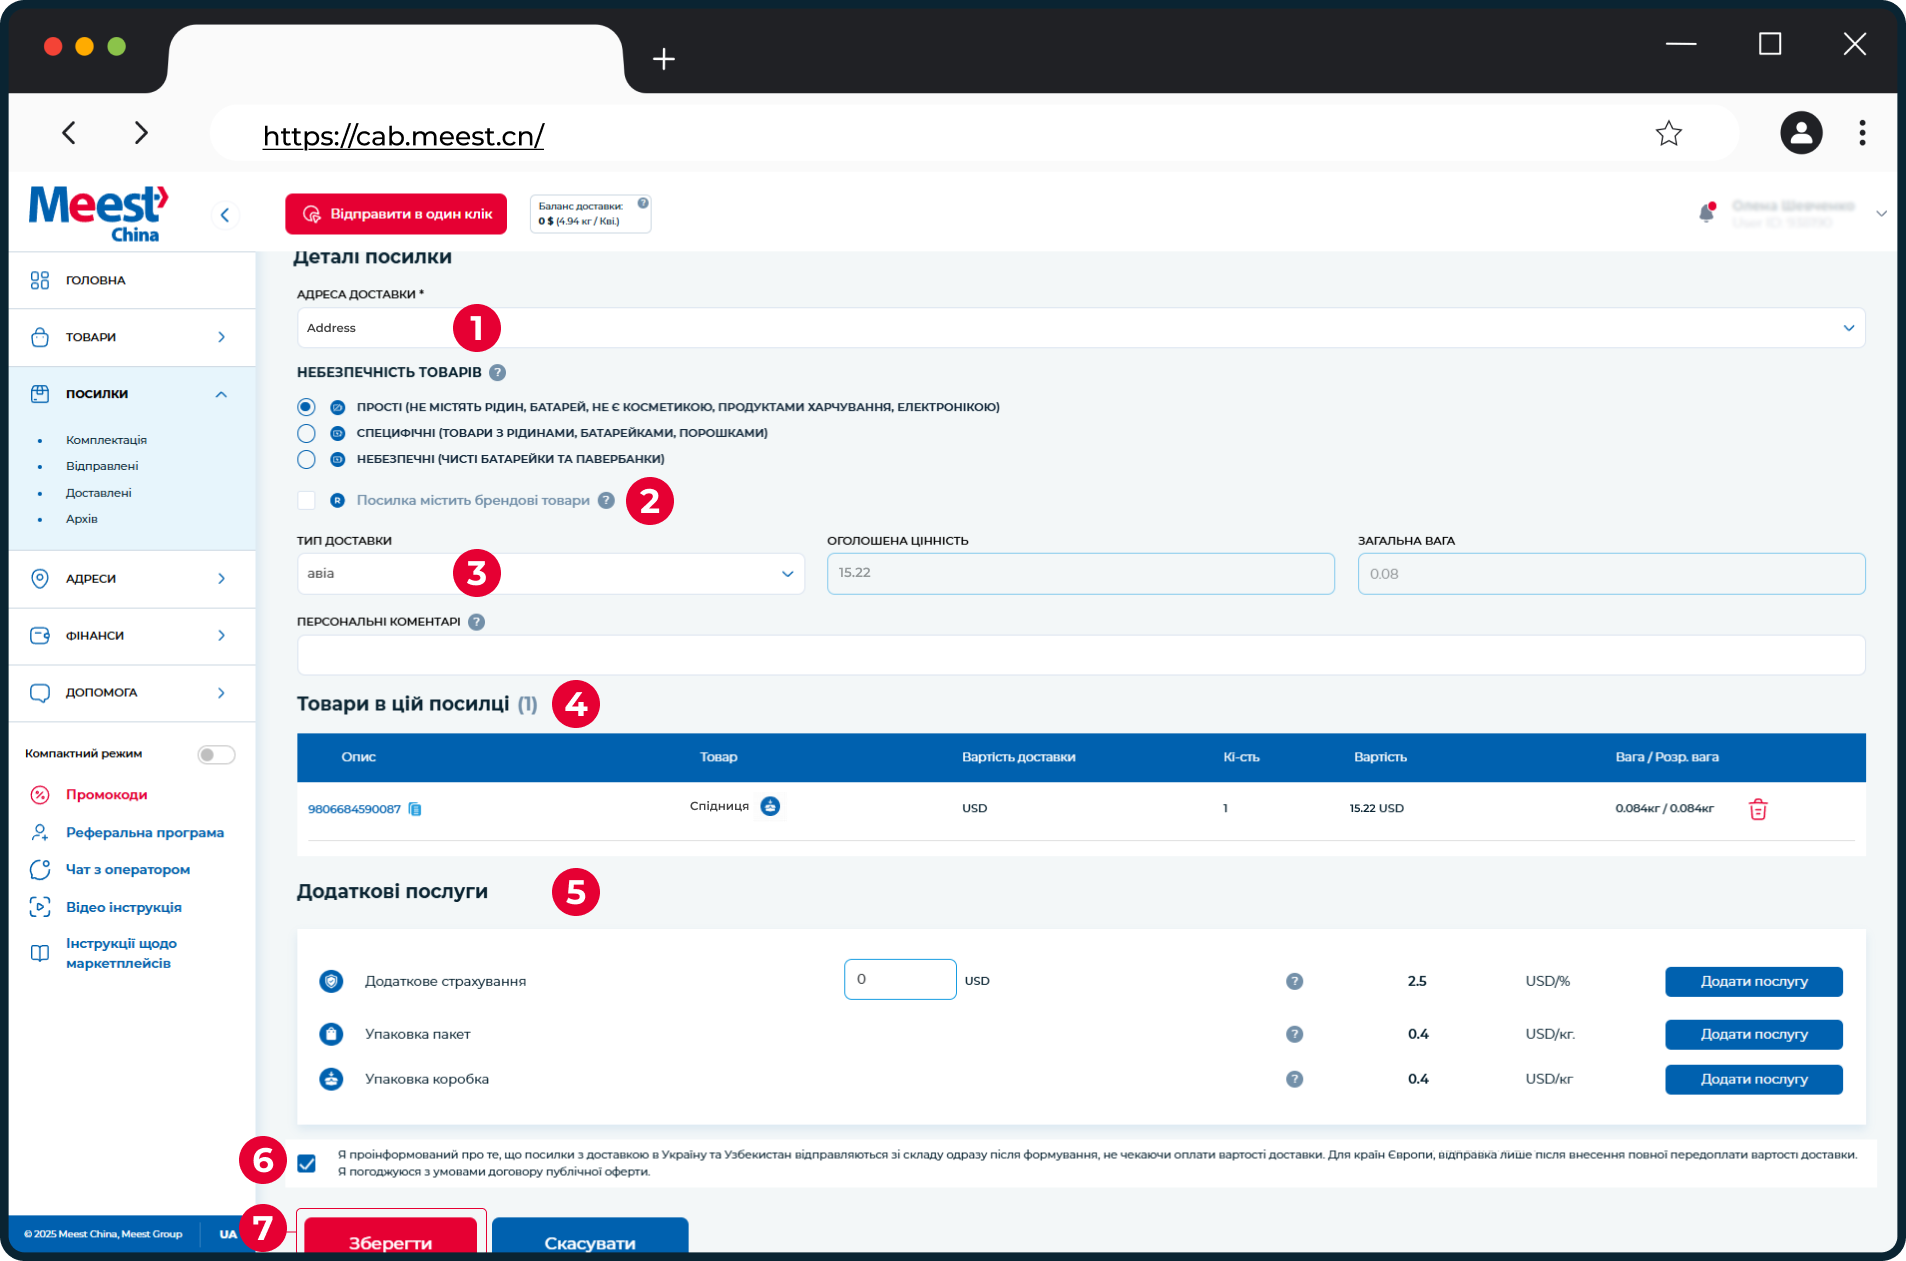Open the help icon beside Небезпечність товарів
1906x1261 pixels.
497,372
